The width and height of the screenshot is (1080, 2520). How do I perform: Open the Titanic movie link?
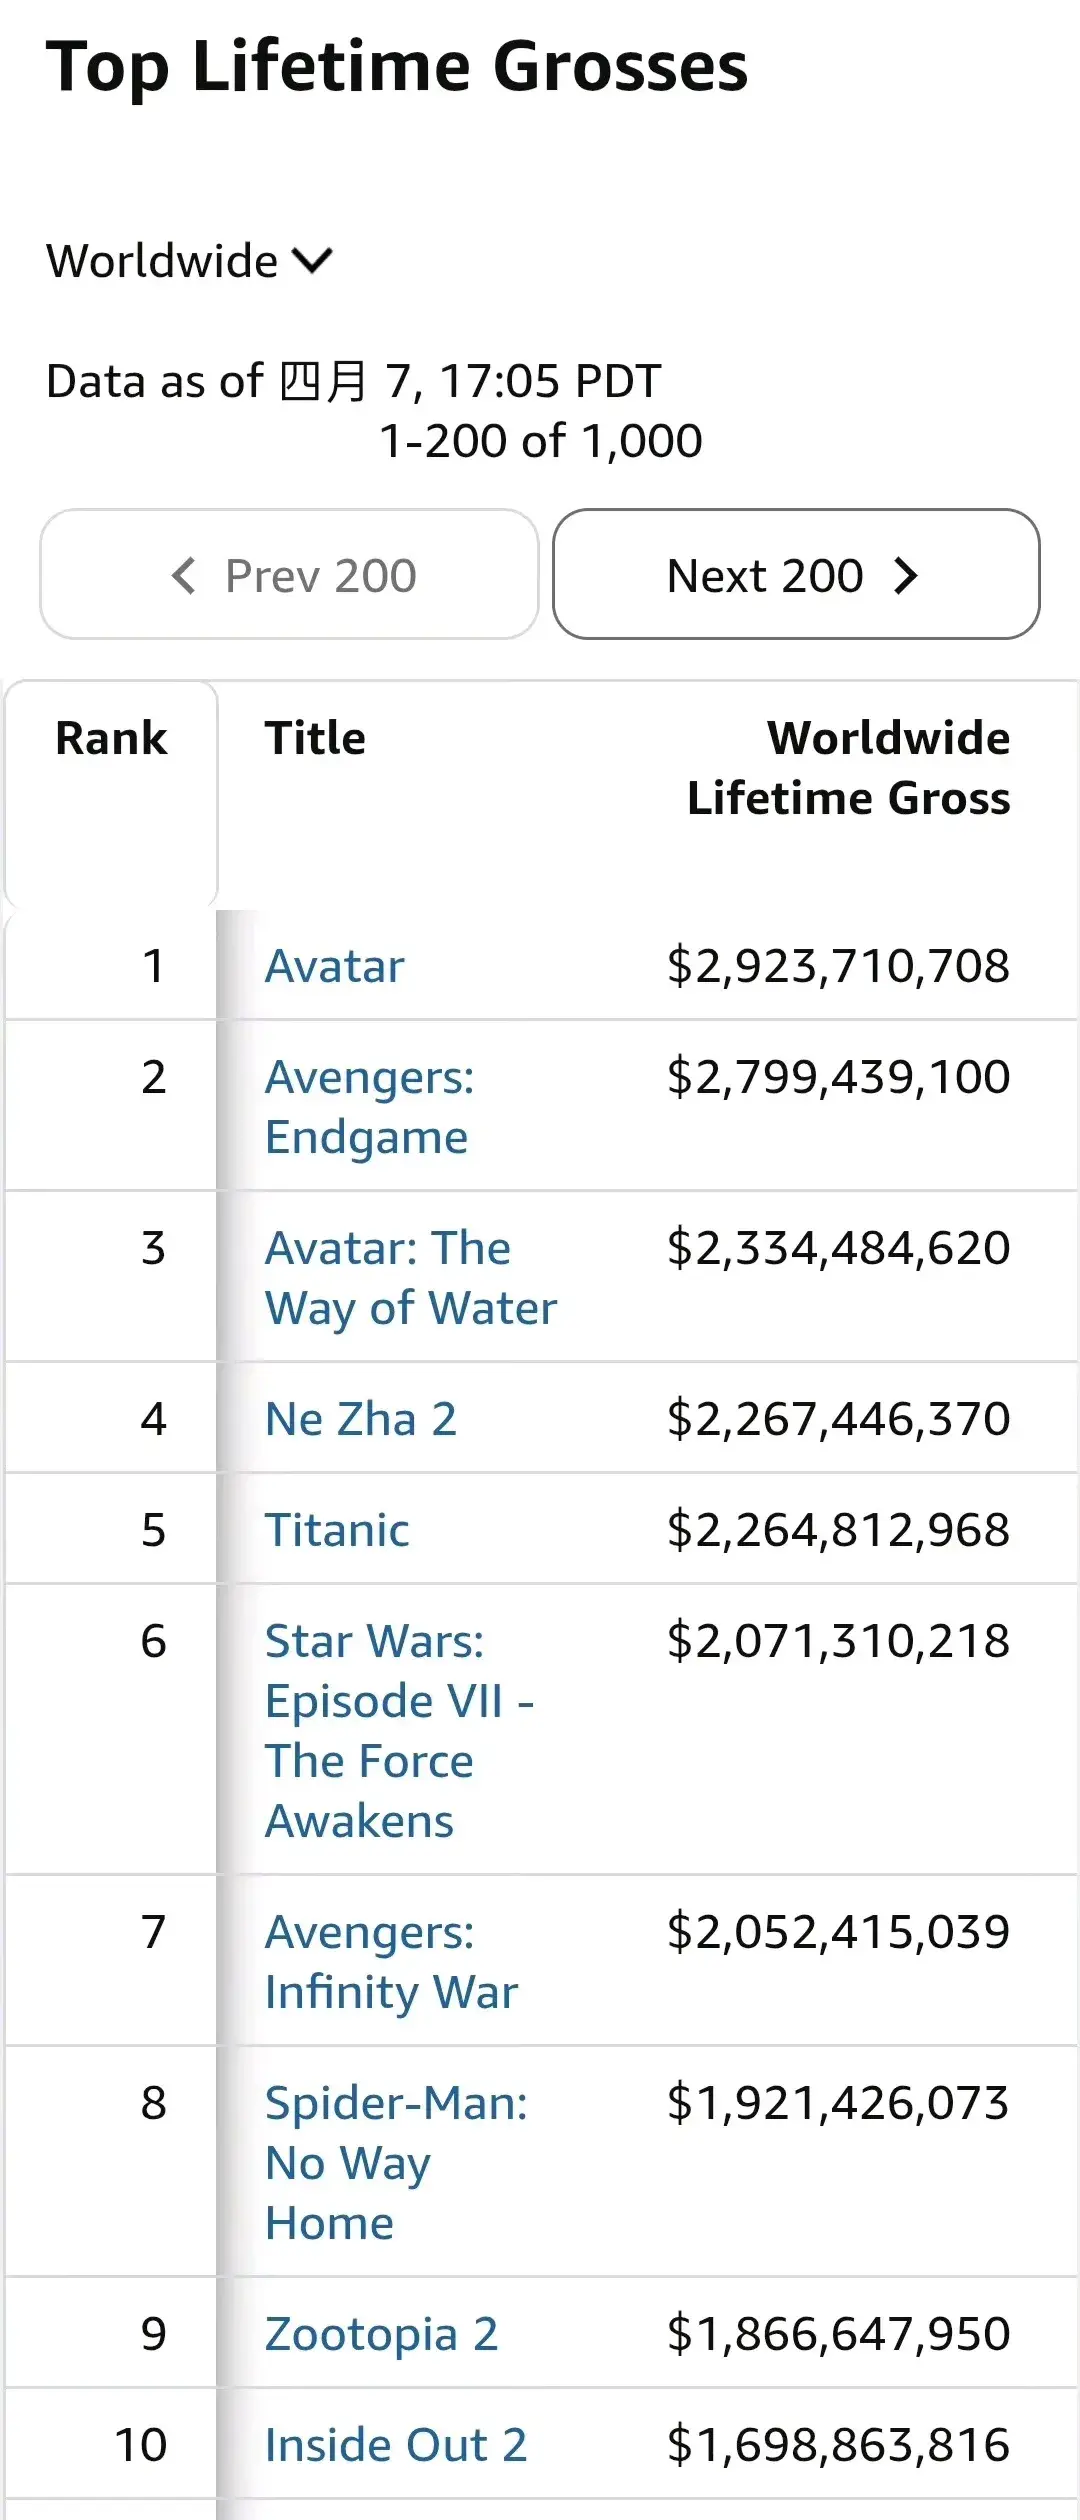click(337, 1530)
